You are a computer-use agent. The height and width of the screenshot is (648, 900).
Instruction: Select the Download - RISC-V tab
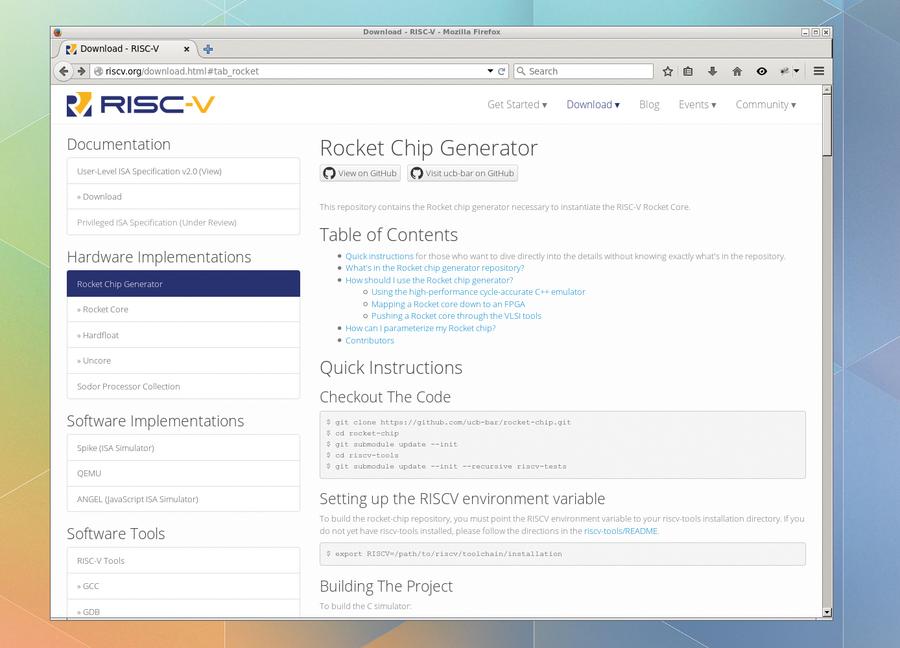[x=127, y=49]
